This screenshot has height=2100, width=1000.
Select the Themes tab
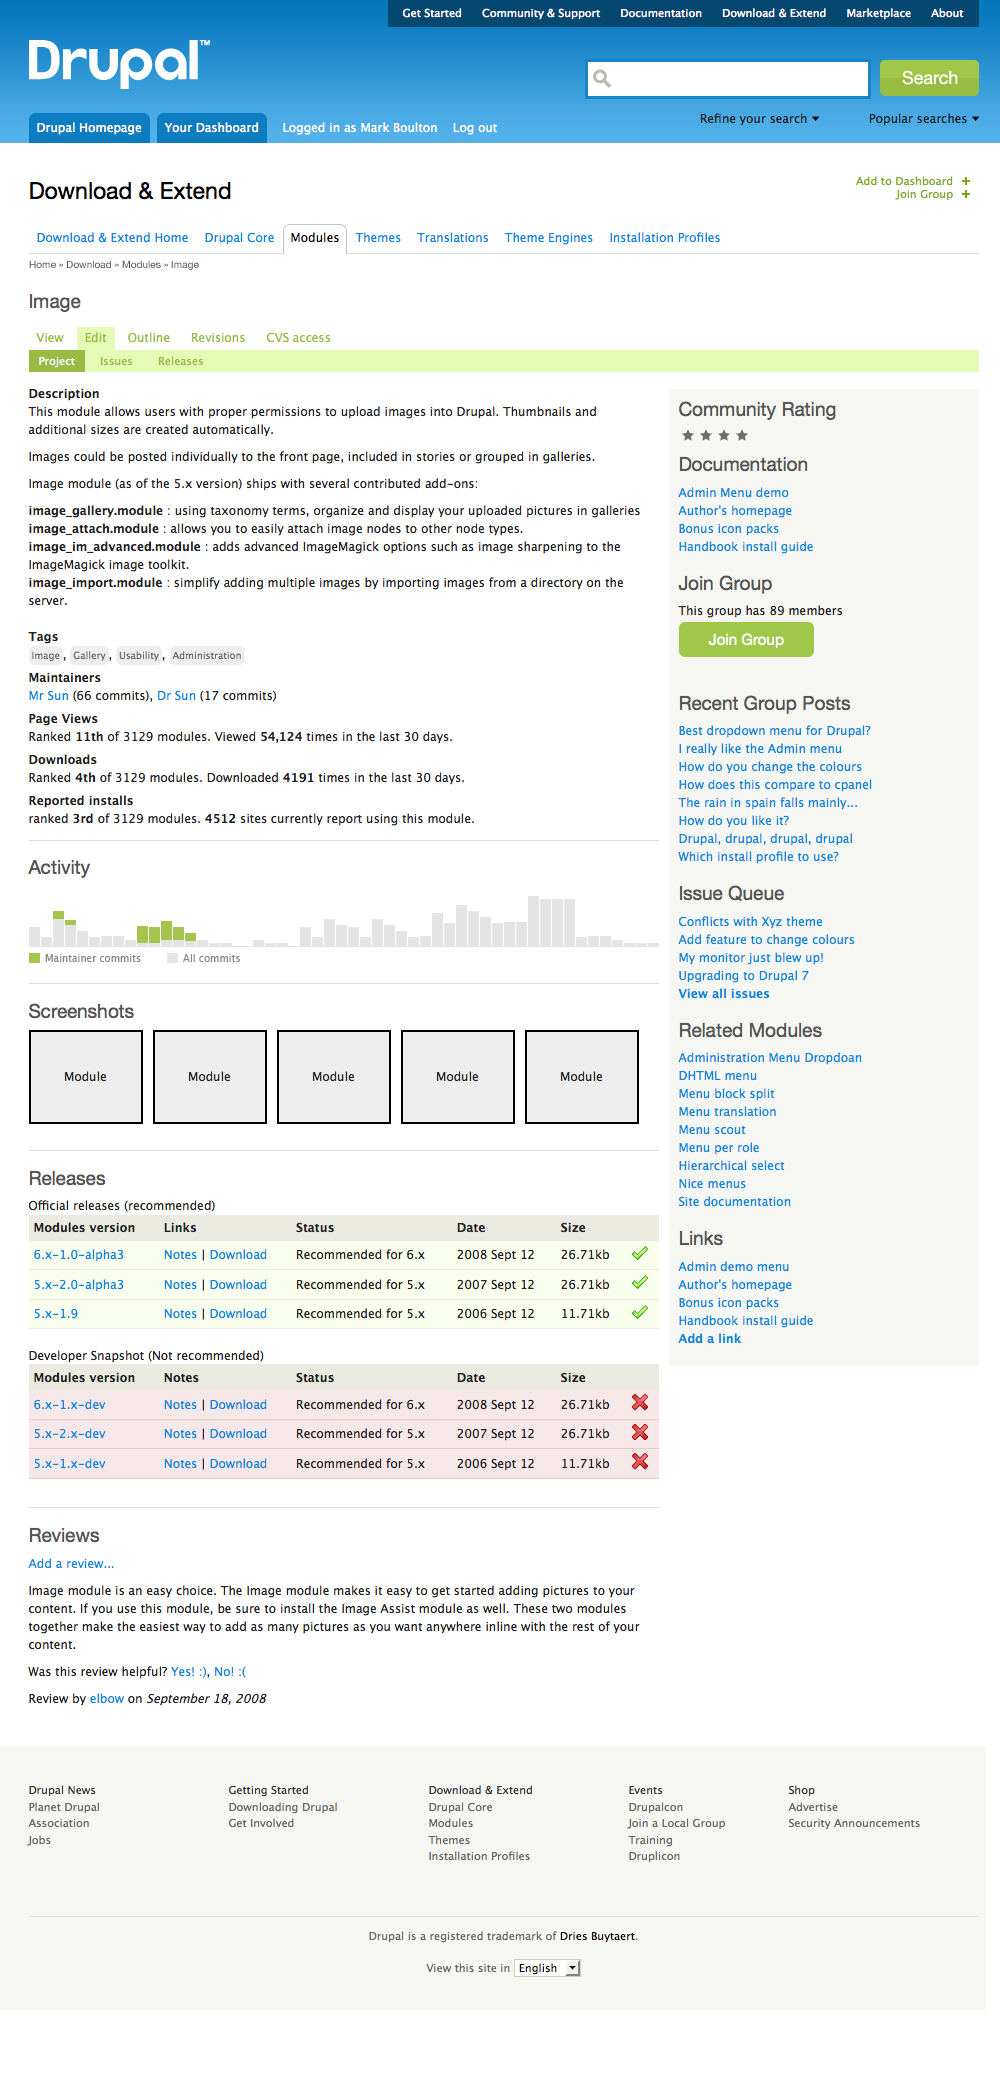pyautogui.click(x=378, y=238)
